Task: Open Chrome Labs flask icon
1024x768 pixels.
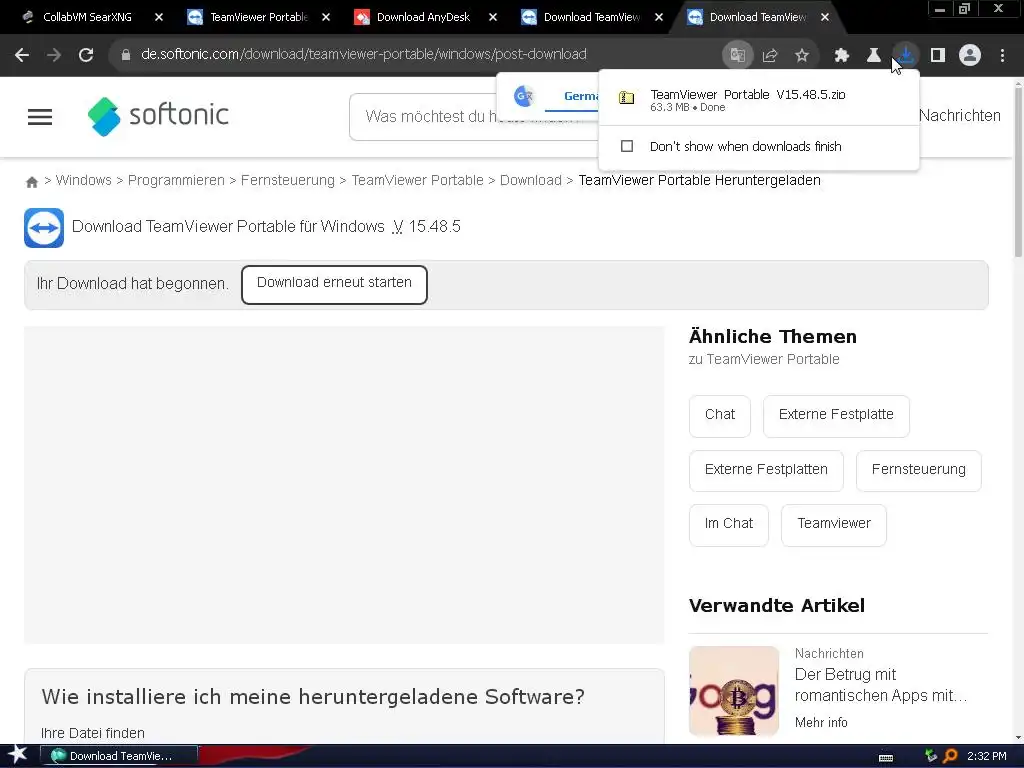Action: point(873,55)
